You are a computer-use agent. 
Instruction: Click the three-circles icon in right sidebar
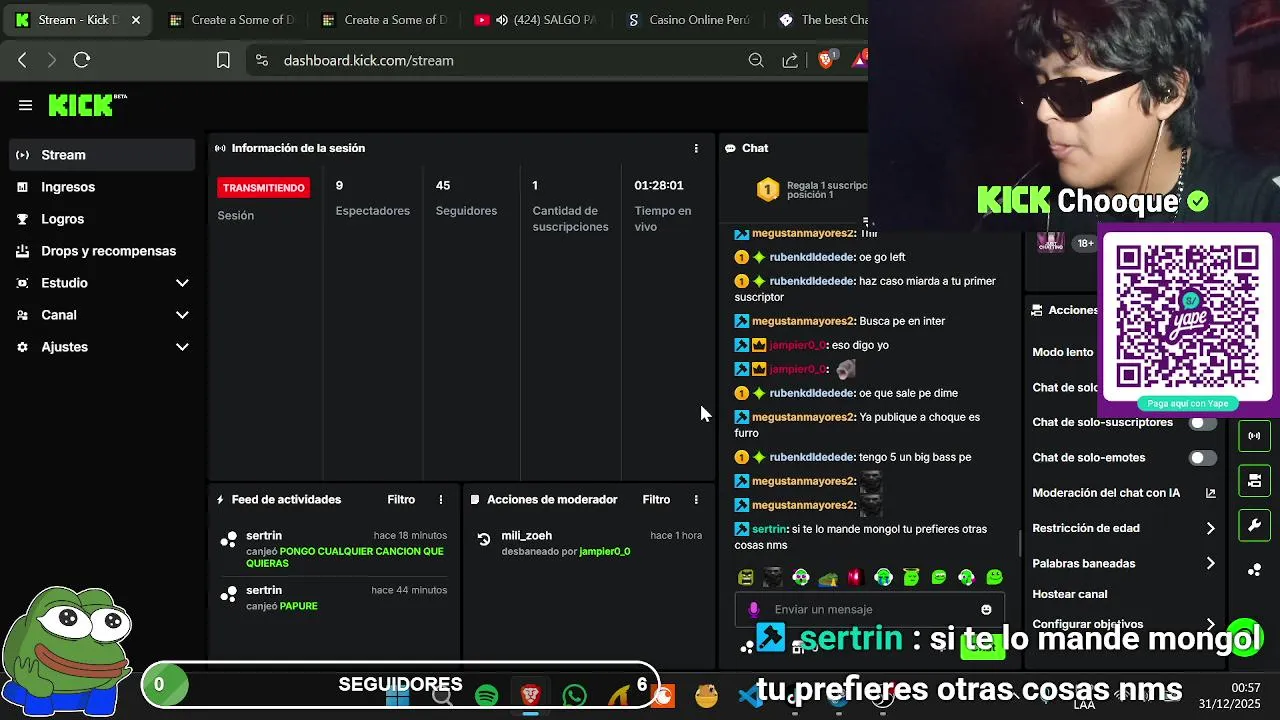pos(1254,570)
